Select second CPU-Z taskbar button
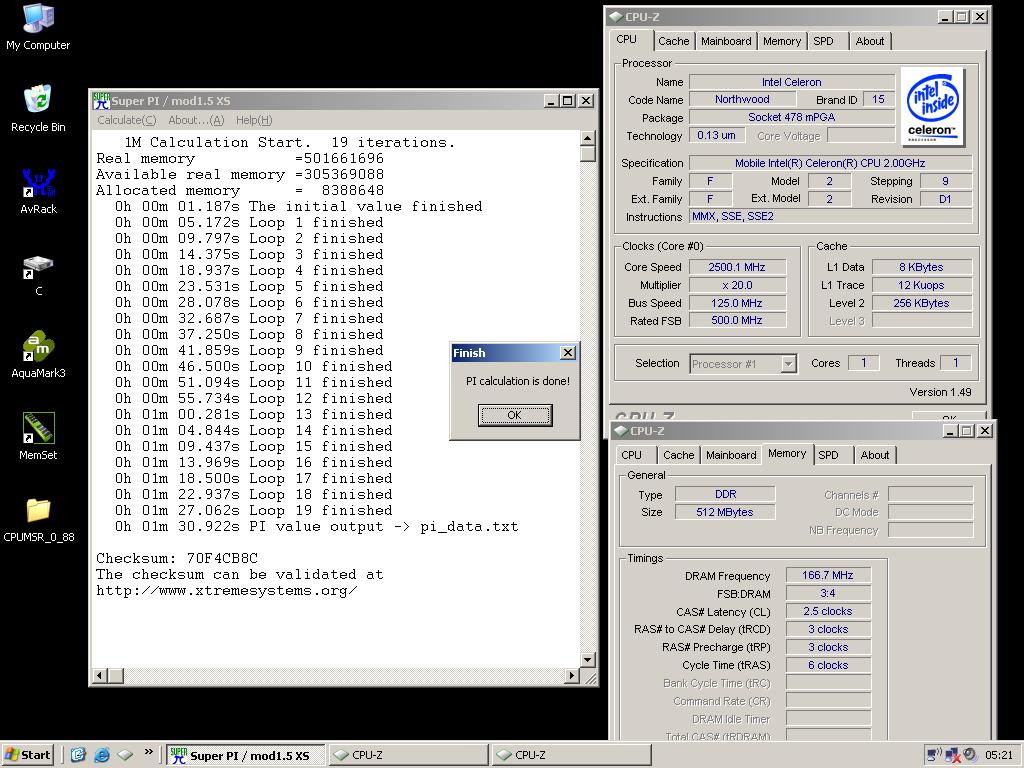The height and width of the screenshot is (768, 1024). click(x=571, y=755)
